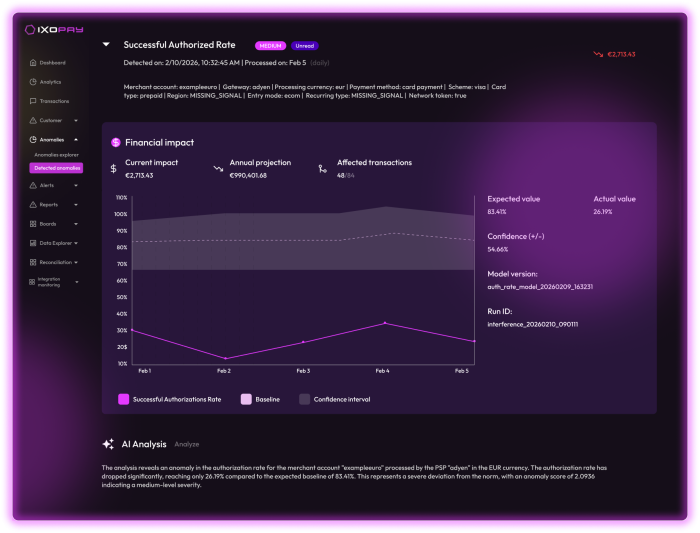The width and height of the screenshot is (700, 533).
Task: Toggle the Confidence interval legend series
Action: pos(304,399)
